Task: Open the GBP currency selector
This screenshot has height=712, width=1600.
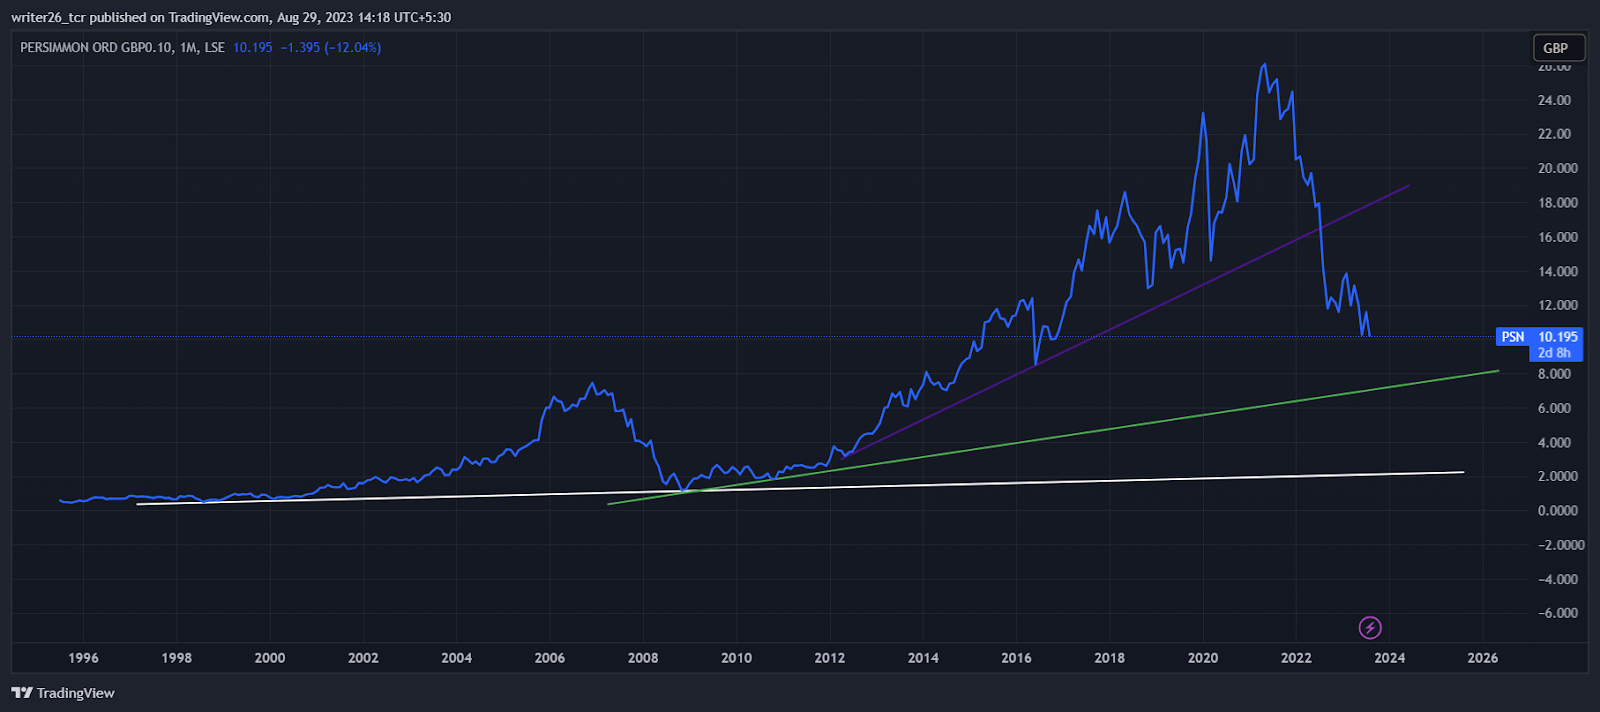Action: tap(1559, 48)
